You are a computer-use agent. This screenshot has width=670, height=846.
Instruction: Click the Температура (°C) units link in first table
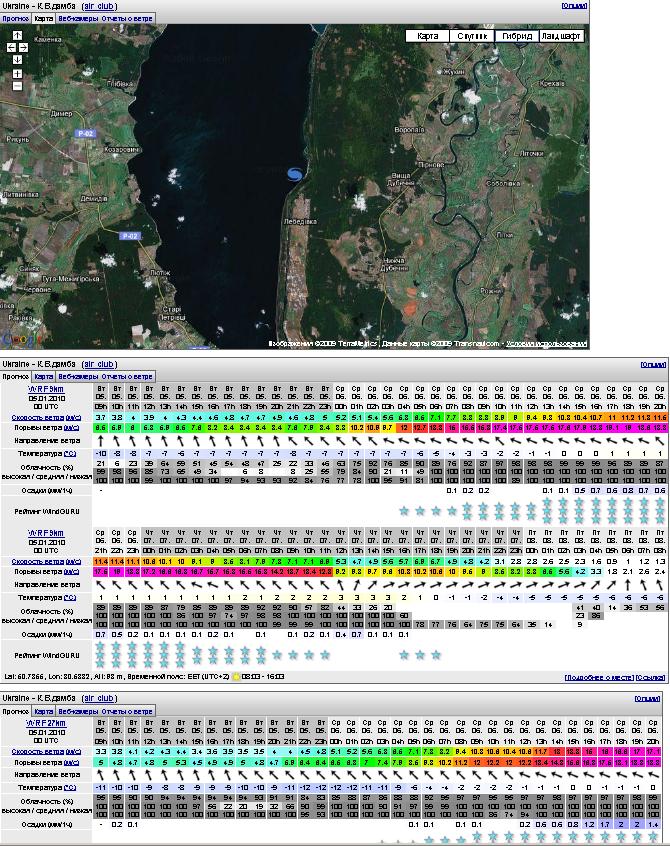[68, 452]
